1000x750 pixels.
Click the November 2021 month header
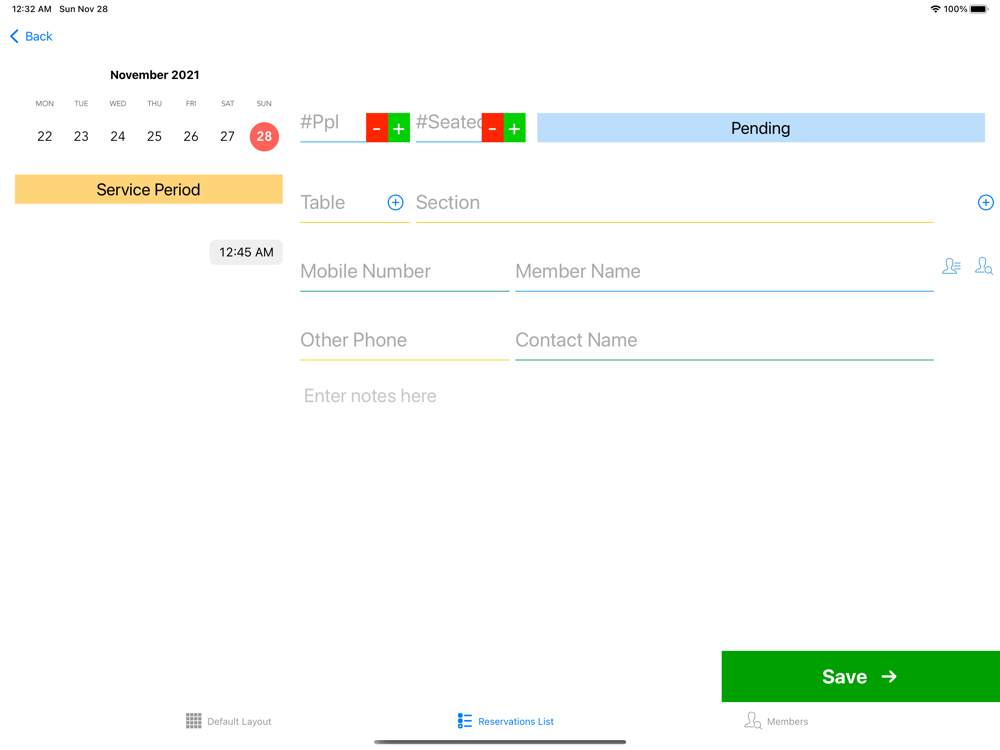click(x=155, y=75)
